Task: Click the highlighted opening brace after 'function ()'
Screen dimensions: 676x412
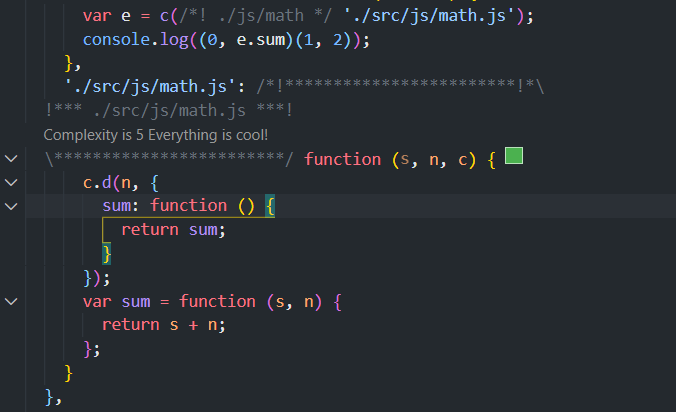Action: (270, 206)
